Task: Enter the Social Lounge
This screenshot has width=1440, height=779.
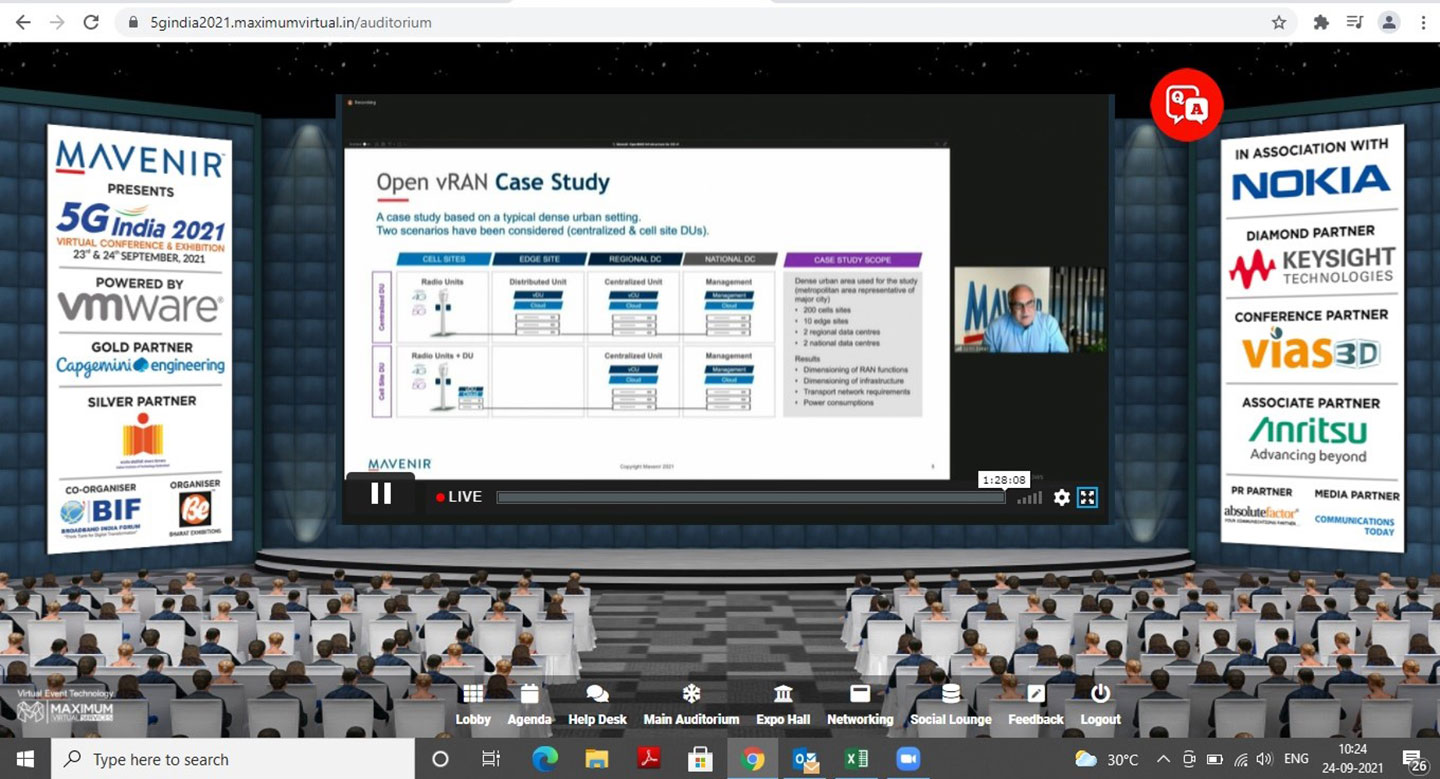Action: (950, 705)
